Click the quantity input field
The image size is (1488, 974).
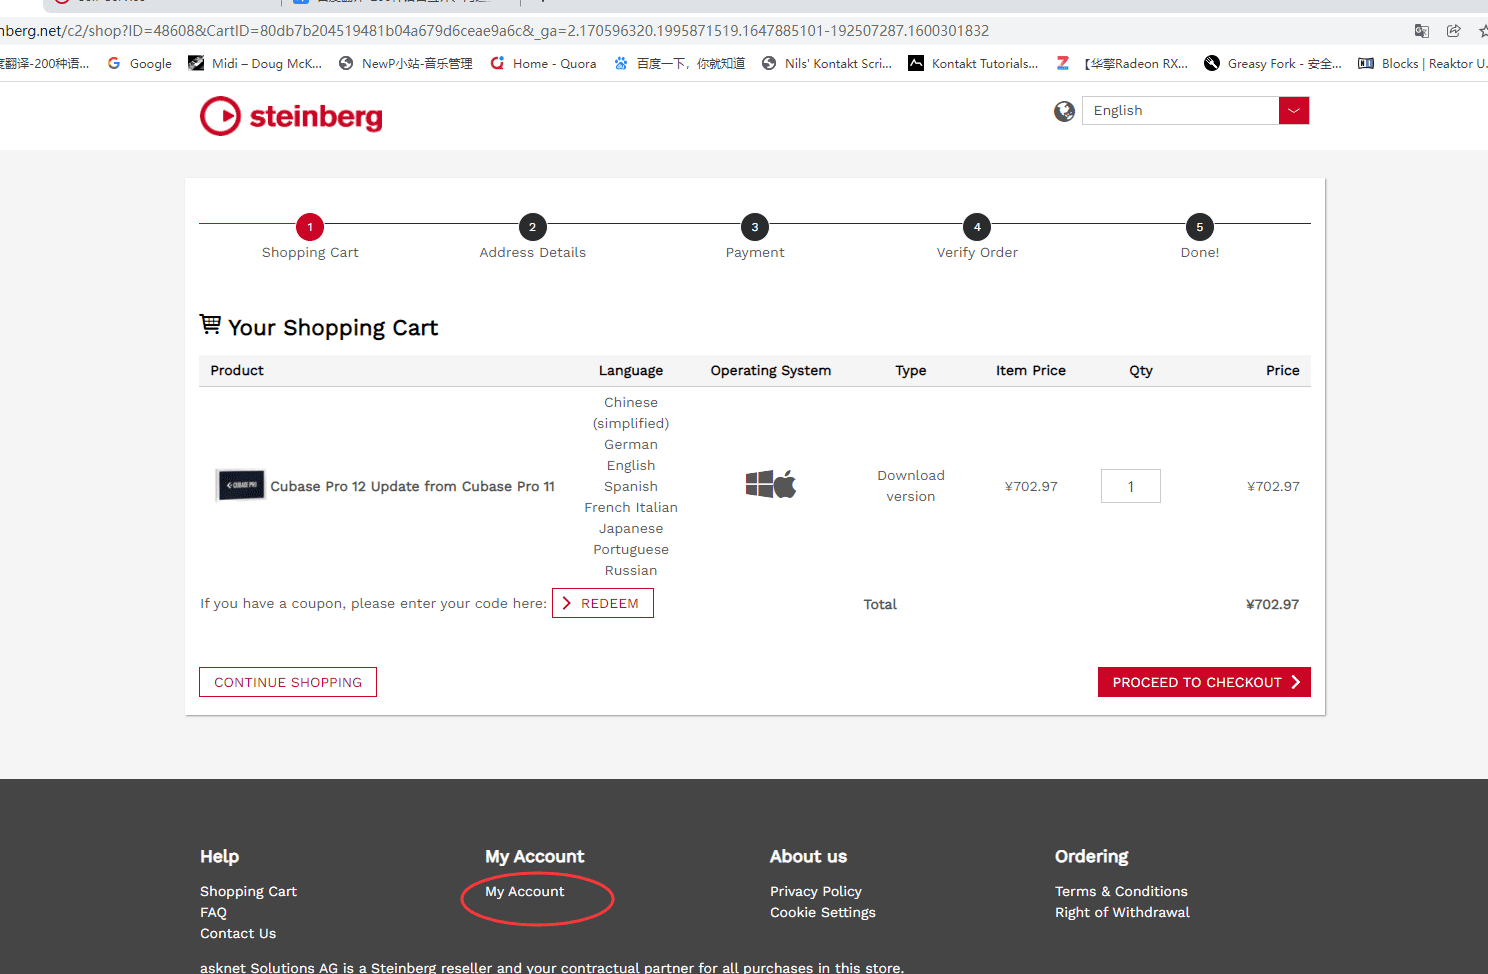pos(1131,486)
